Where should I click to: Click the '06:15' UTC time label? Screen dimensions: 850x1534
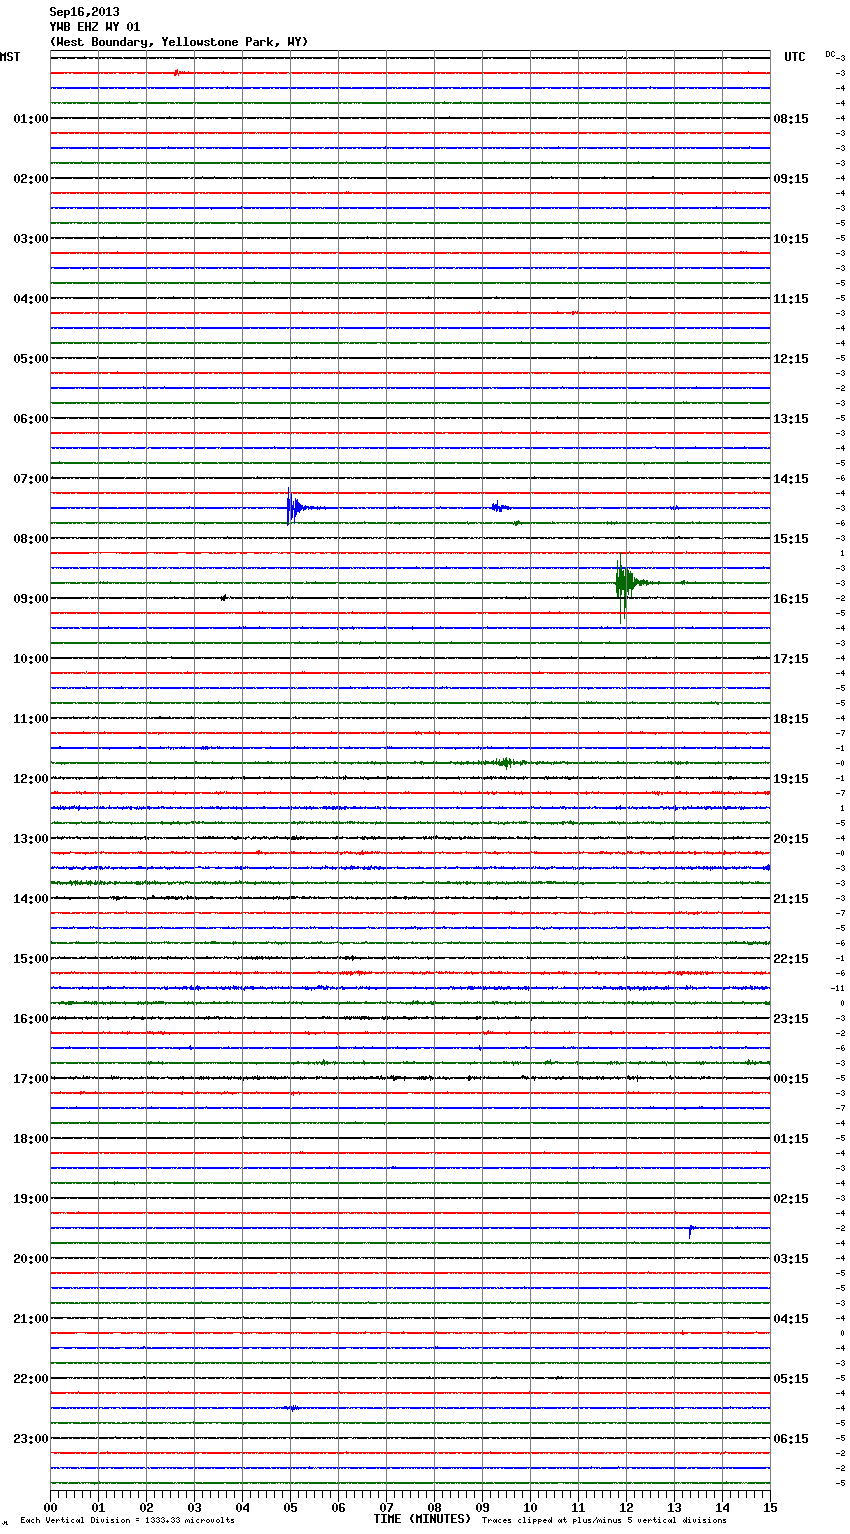[x=791, y=1439]
